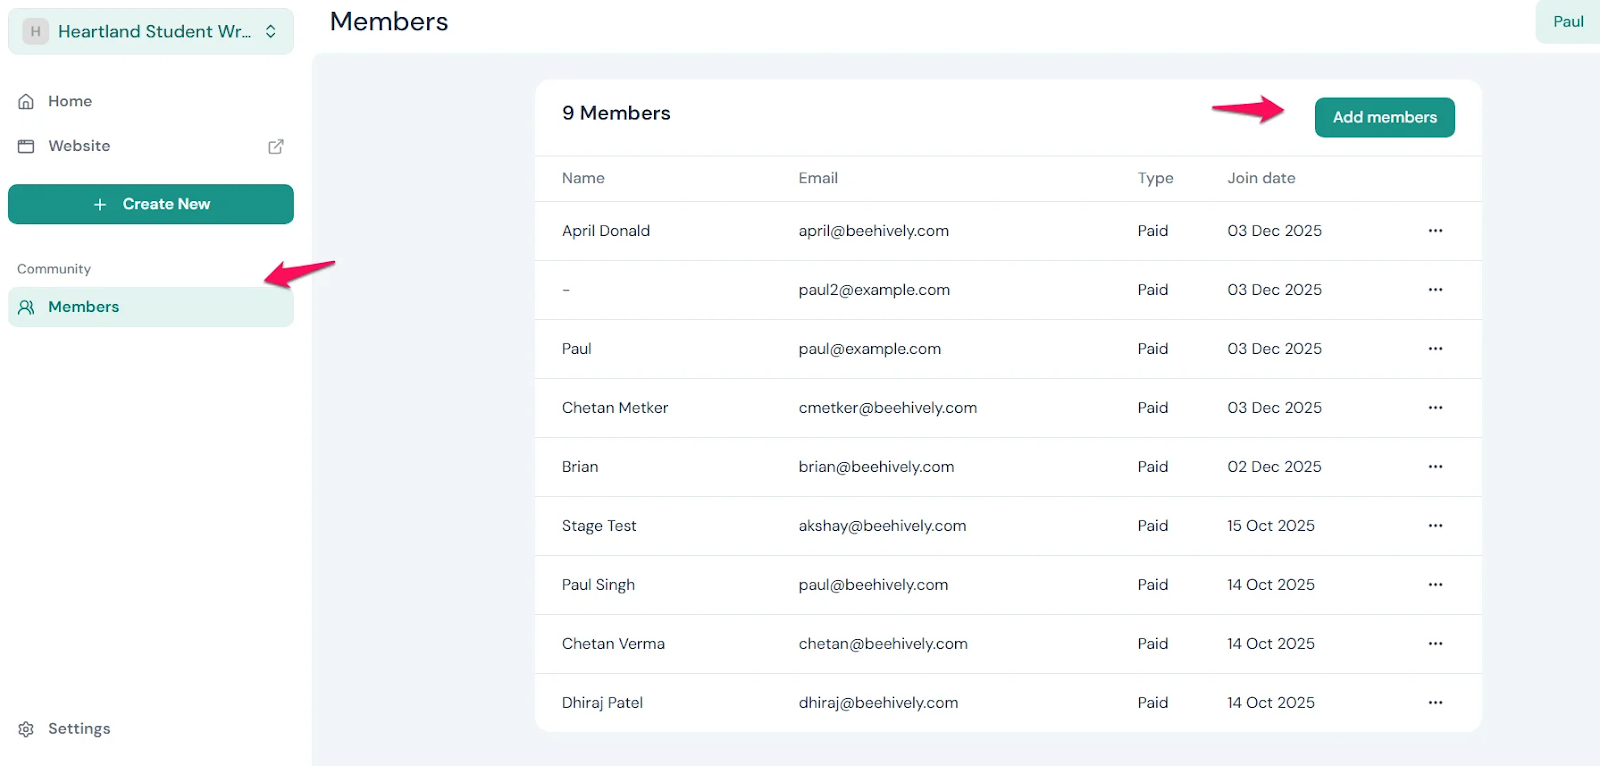Viewport: 1600px width, 766px height.
Task: Open more options for Stage Test
Action: click(1435, 526)
